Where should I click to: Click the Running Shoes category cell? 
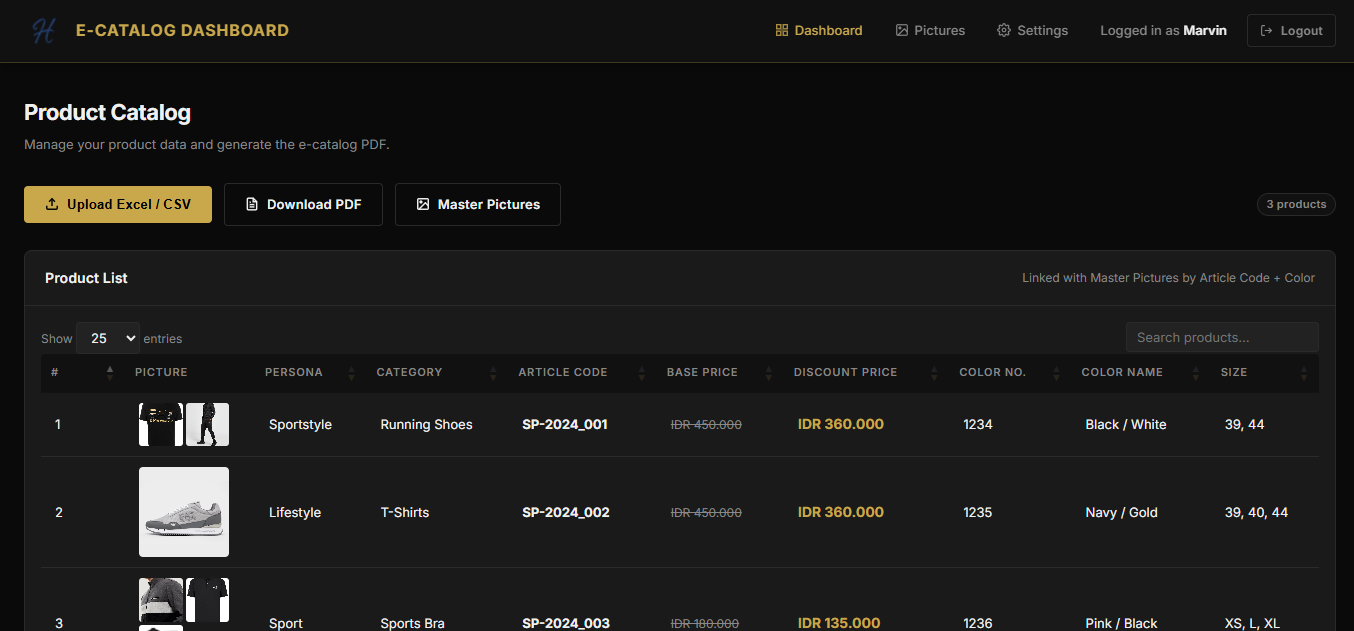[427, 424]
